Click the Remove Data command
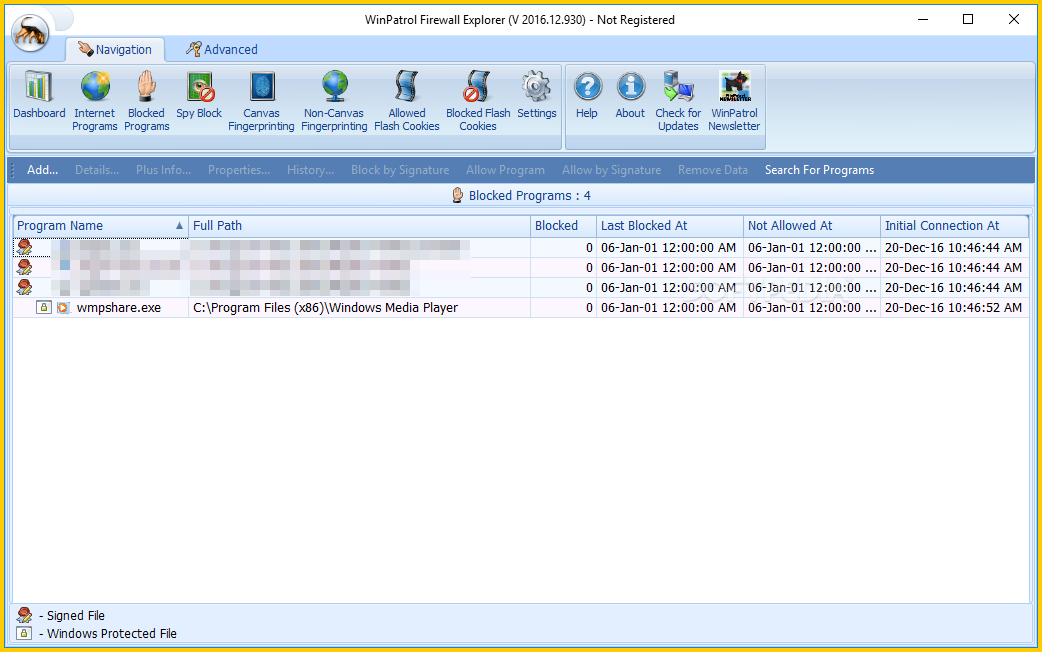 [712, 170]
